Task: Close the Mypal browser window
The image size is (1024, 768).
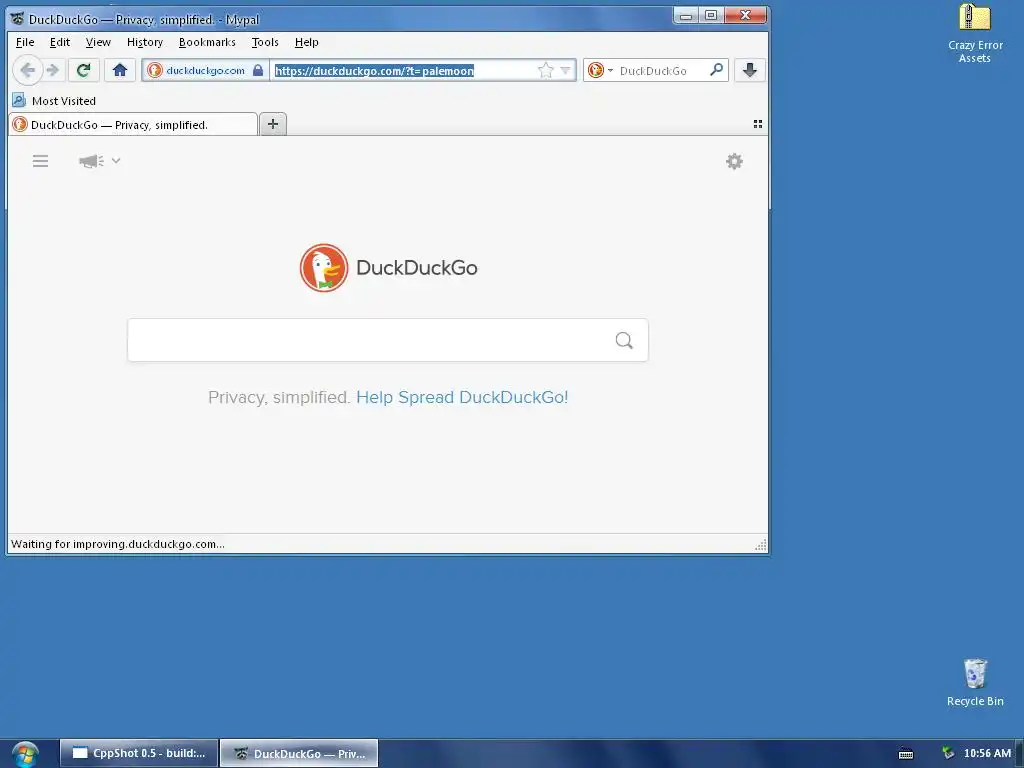Action: point(745,15)
